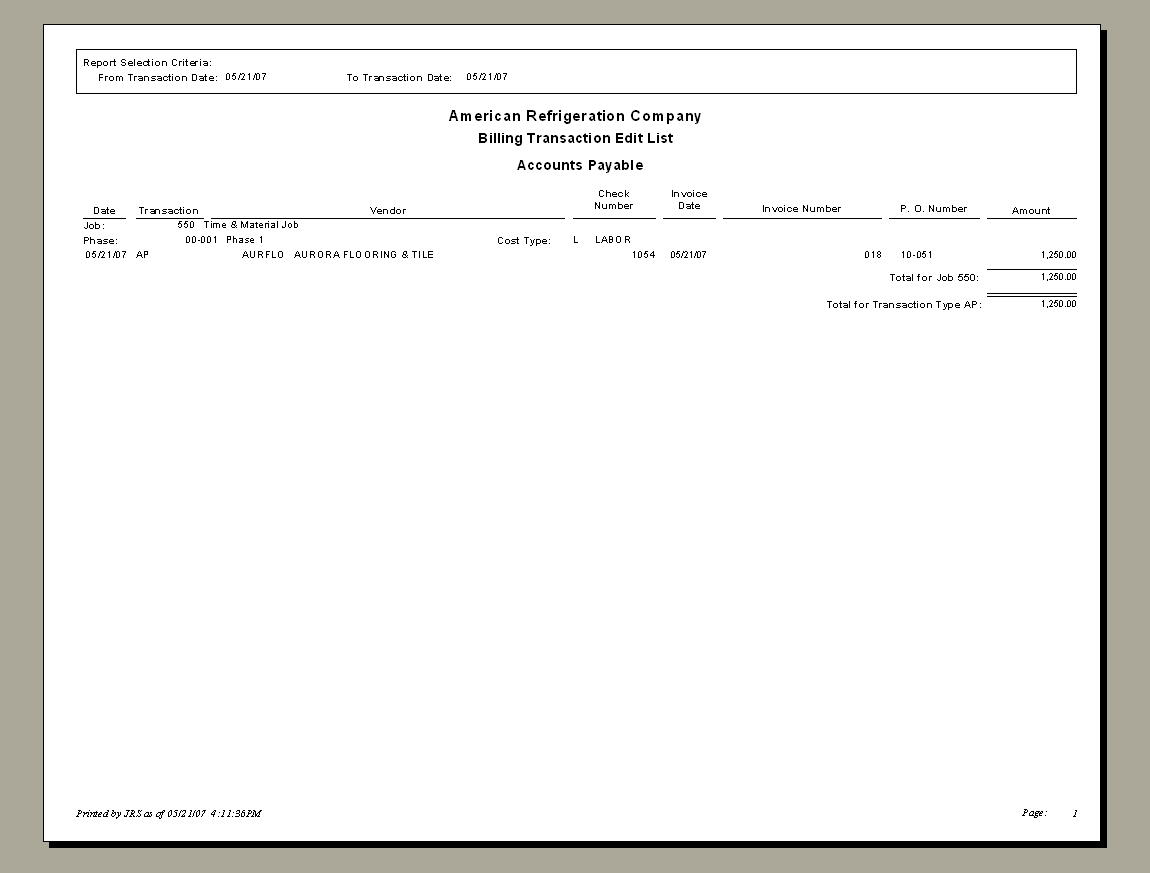The height and width of the screenshot is (873, 1150).
Task: Click check number 1054
Action: tap(644, 255)
